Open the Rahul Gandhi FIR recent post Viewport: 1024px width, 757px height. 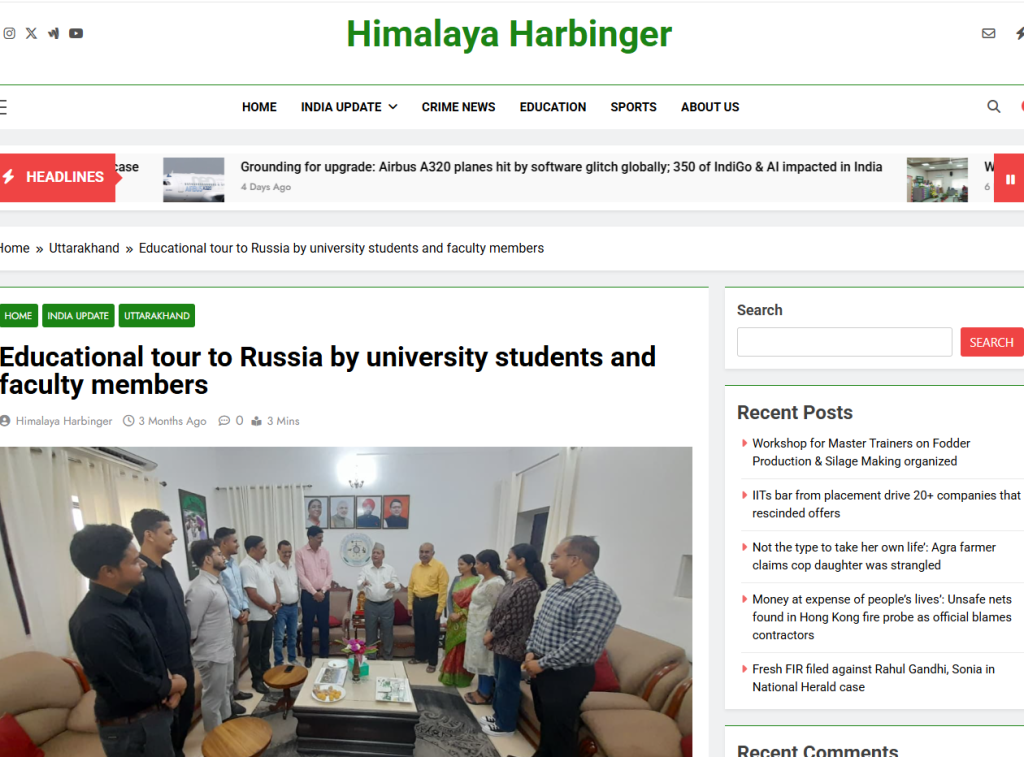873,678
